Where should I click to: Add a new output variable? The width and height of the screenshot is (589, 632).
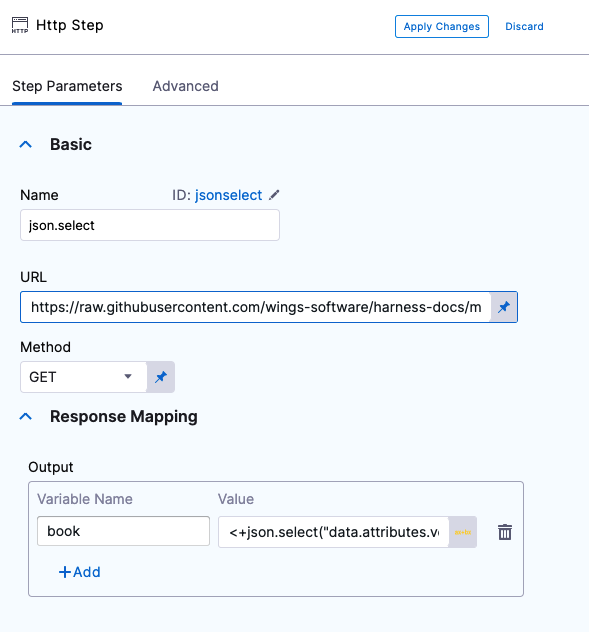[x=80, y=572]
